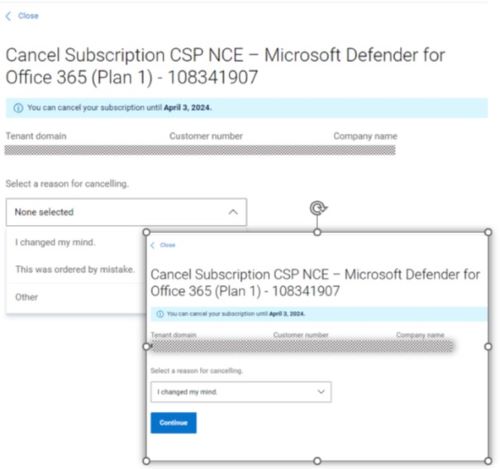The image size is (500, 469).
Task: Collapse the None selected reason dropdown
Action: click(x=126, y=212)
